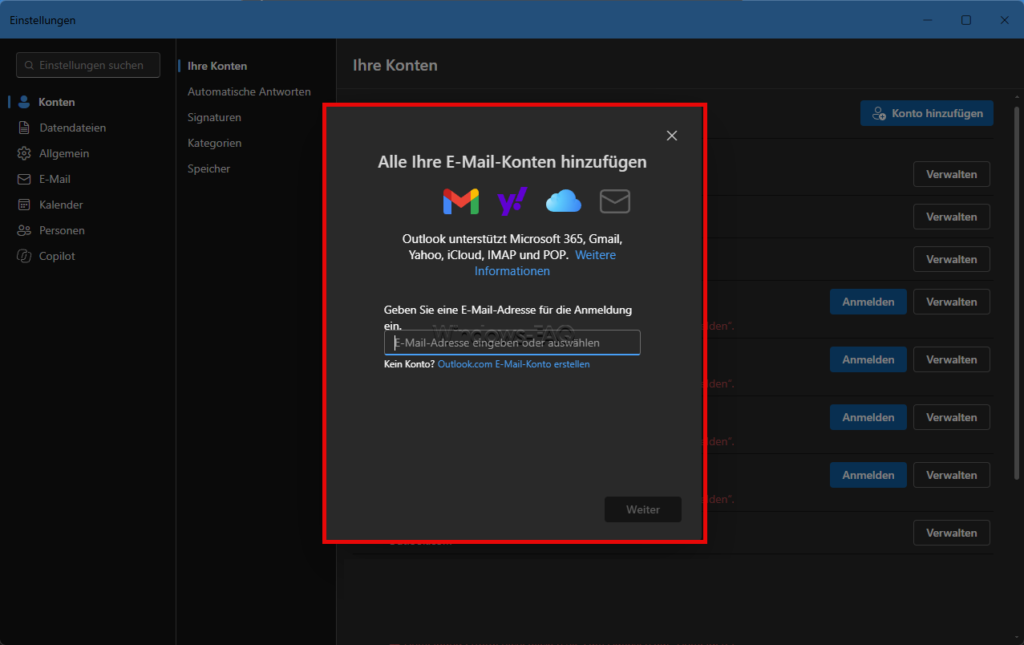
Task: Select Automatische Antworten subpage
Action: (x=249, y=91)
